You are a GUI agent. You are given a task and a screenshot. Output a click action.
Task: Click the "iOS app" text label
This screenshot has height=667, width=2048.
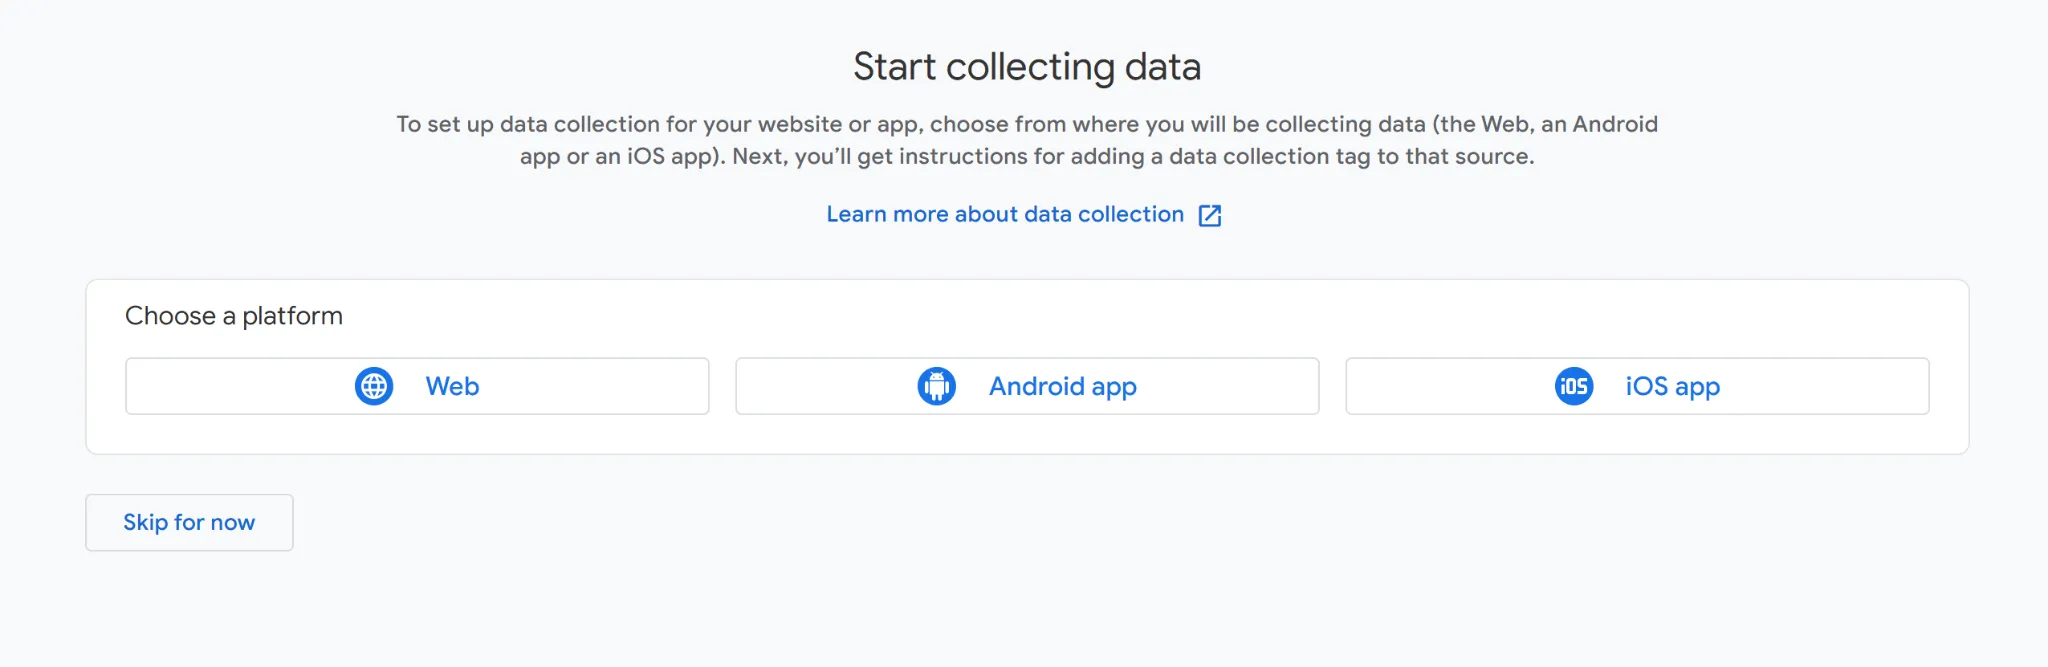(1672, 386)
